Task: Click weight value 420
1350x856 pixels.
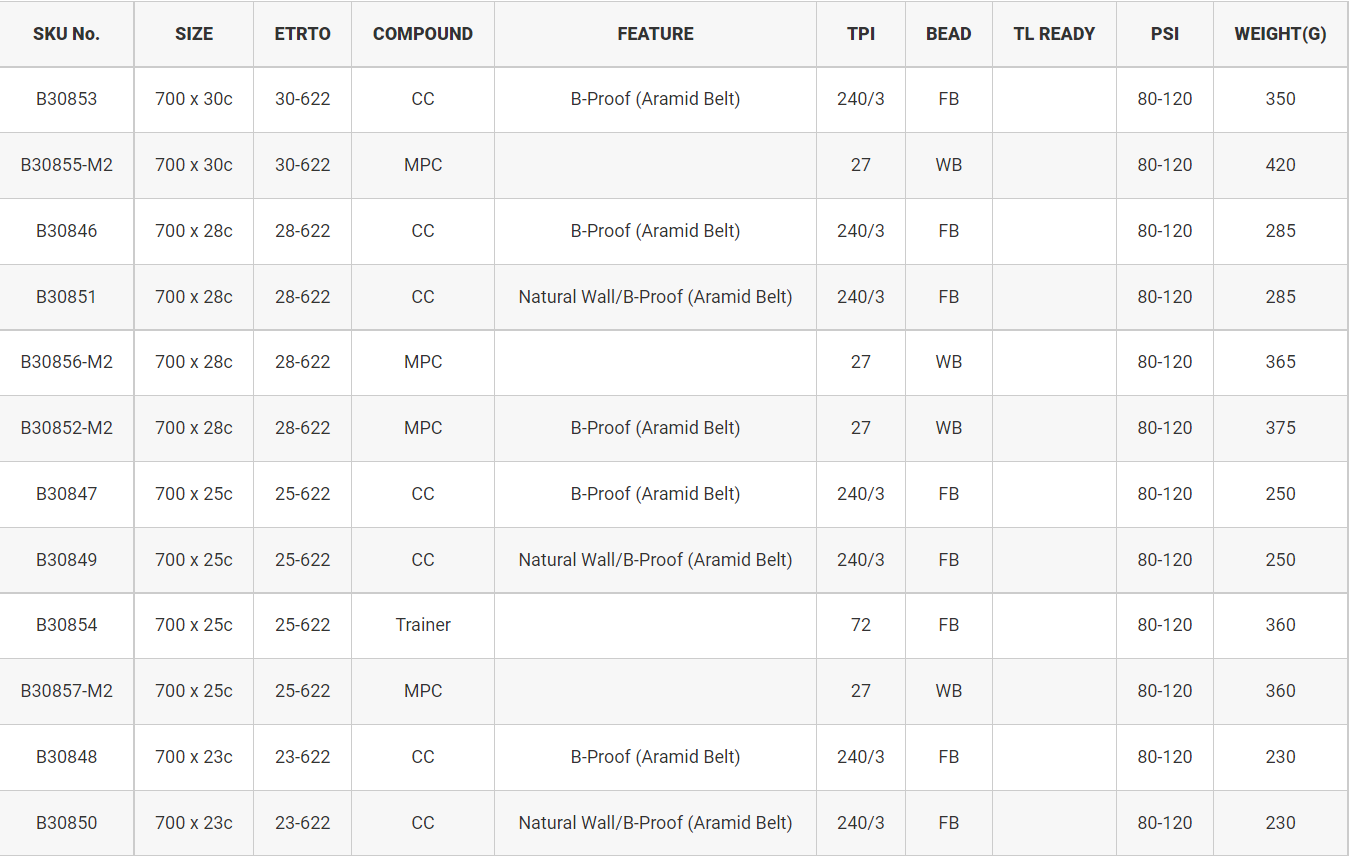Action: click(x=1280, y=165)
